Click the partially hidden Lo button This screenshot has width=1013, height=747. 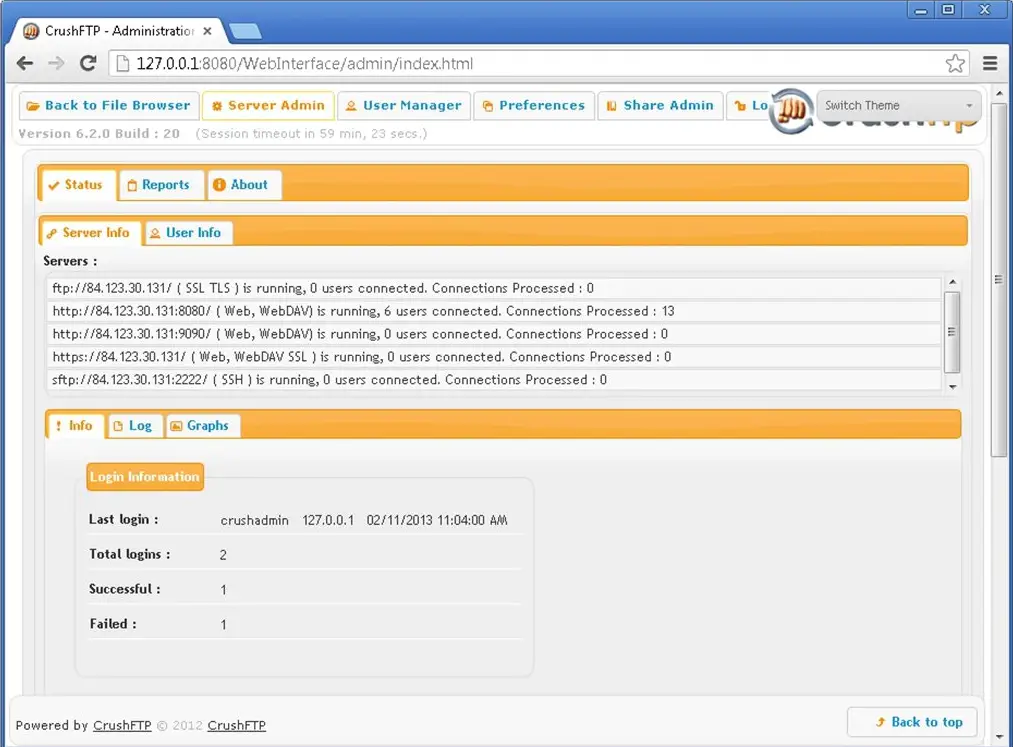749,105
